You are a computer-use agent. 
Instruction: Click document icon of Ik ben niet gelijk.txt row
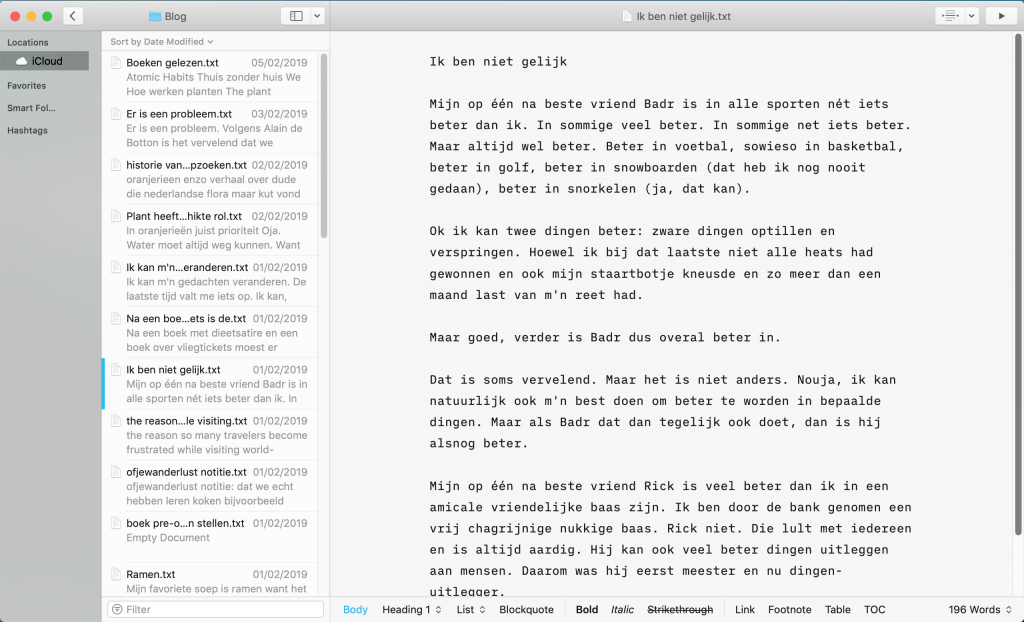pos(116,369)
